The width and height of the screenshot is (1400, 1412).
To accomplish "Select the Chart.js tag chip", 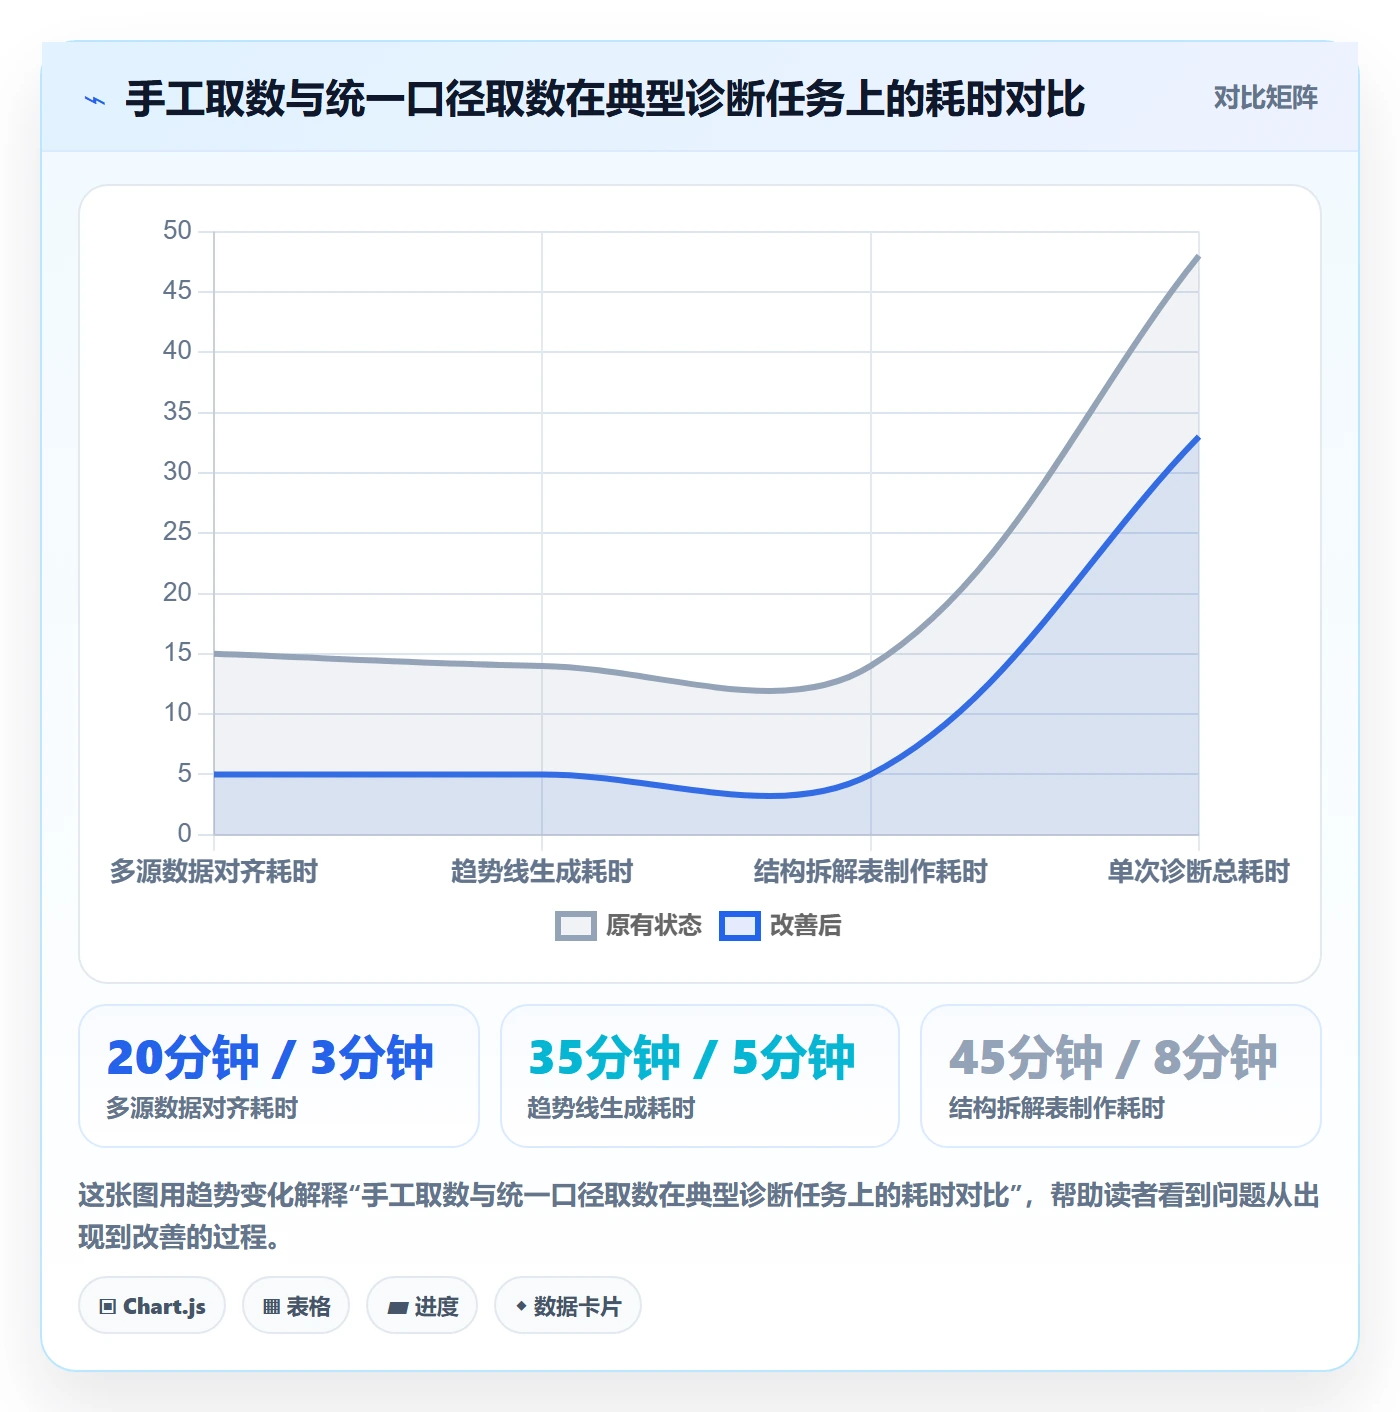I will tap(152, 1306).
